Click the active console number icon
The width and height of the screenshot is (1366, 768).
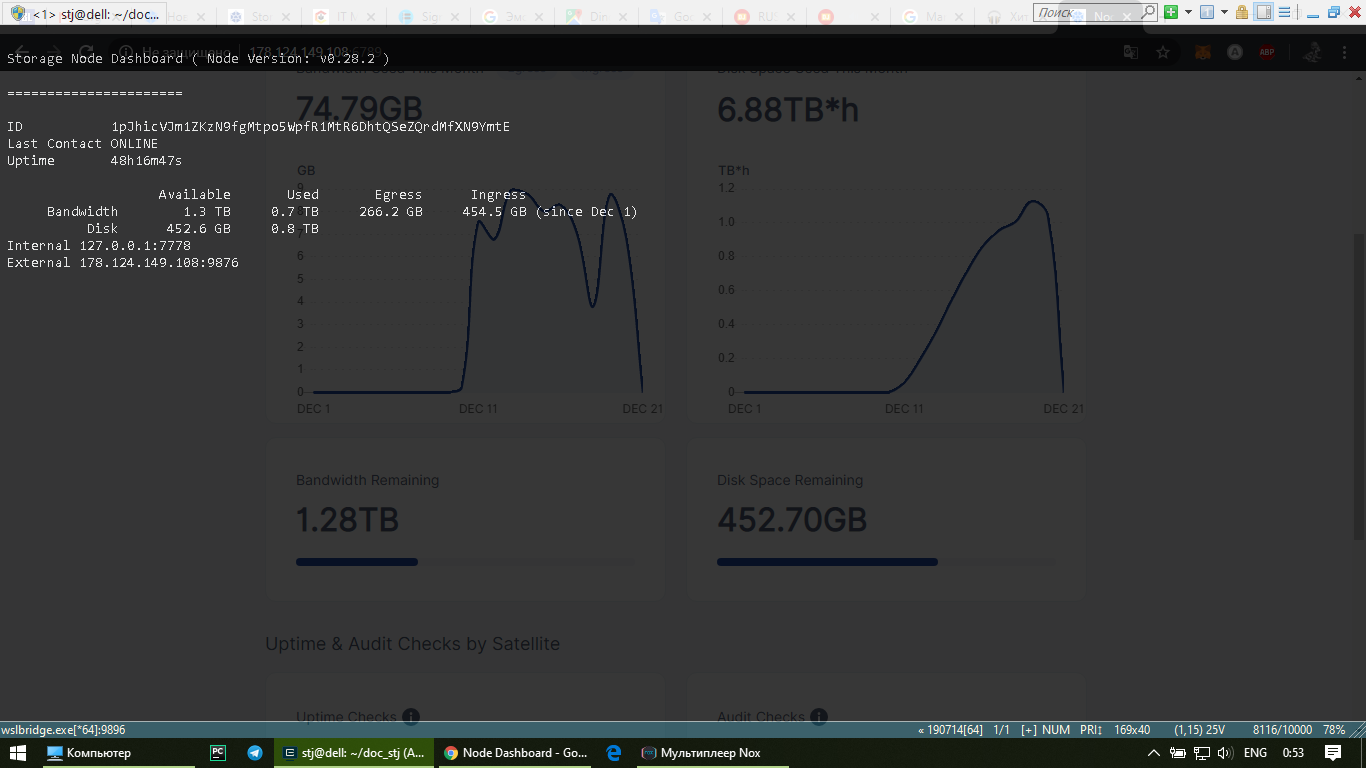1207,12
